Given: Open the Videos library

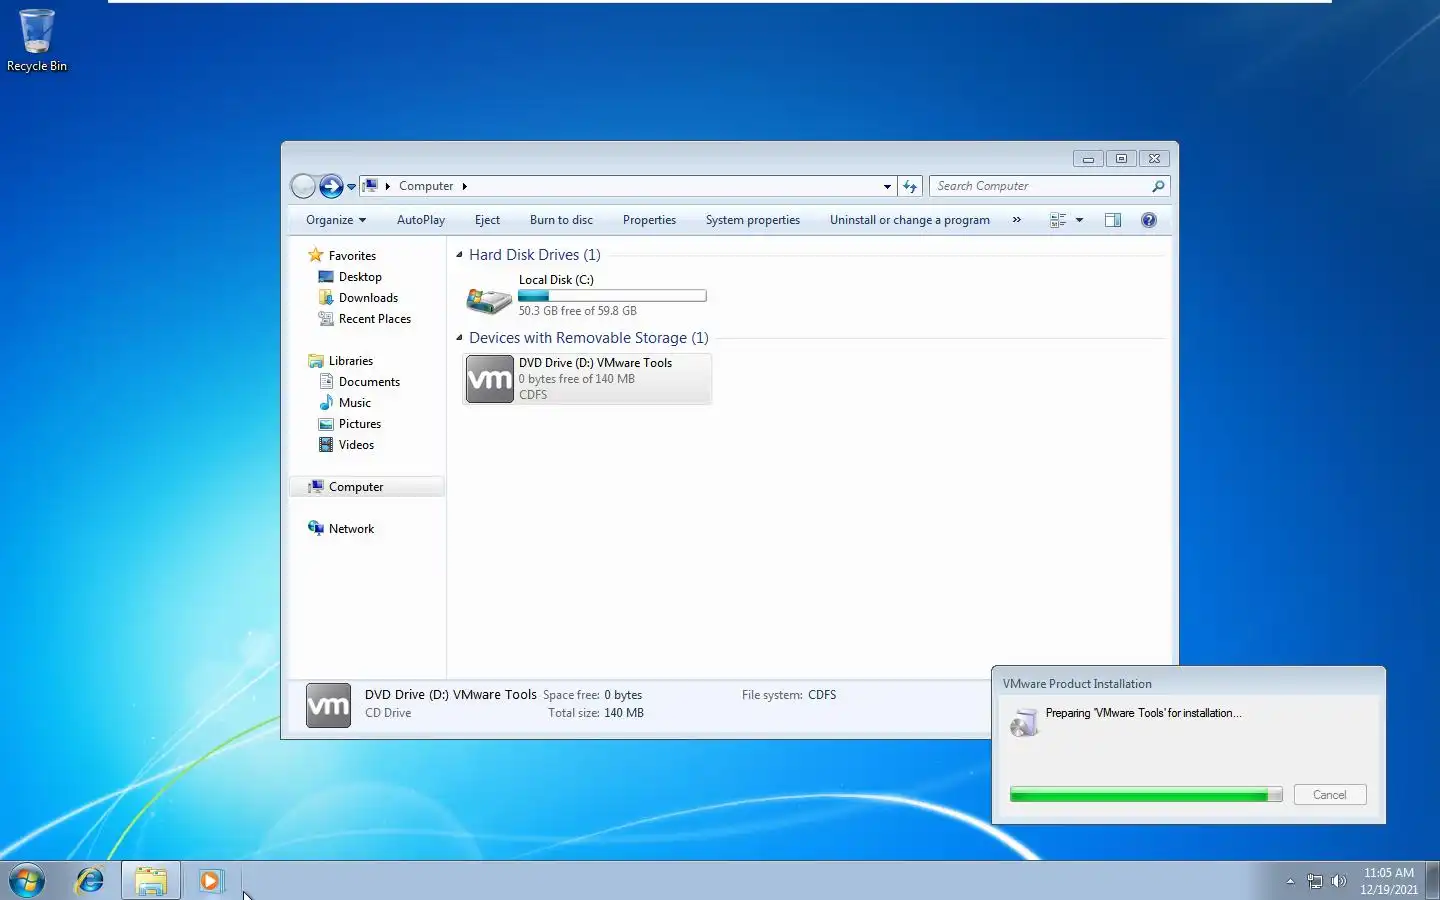Looking at the screenshot, I should pyautogui.click(x=356, y=445).
